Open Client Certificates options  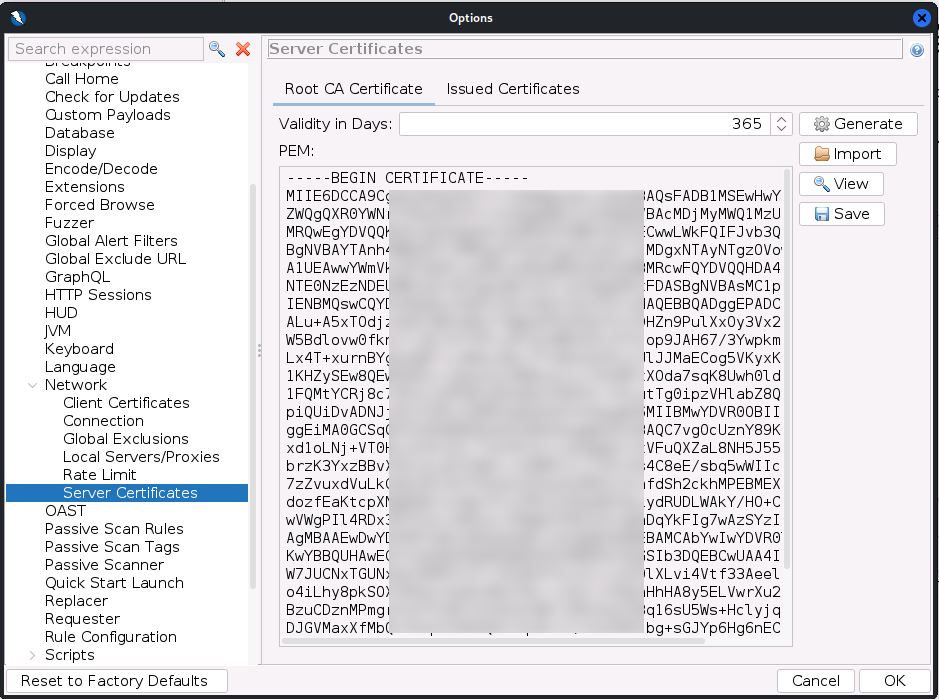(x=126, y=403)
